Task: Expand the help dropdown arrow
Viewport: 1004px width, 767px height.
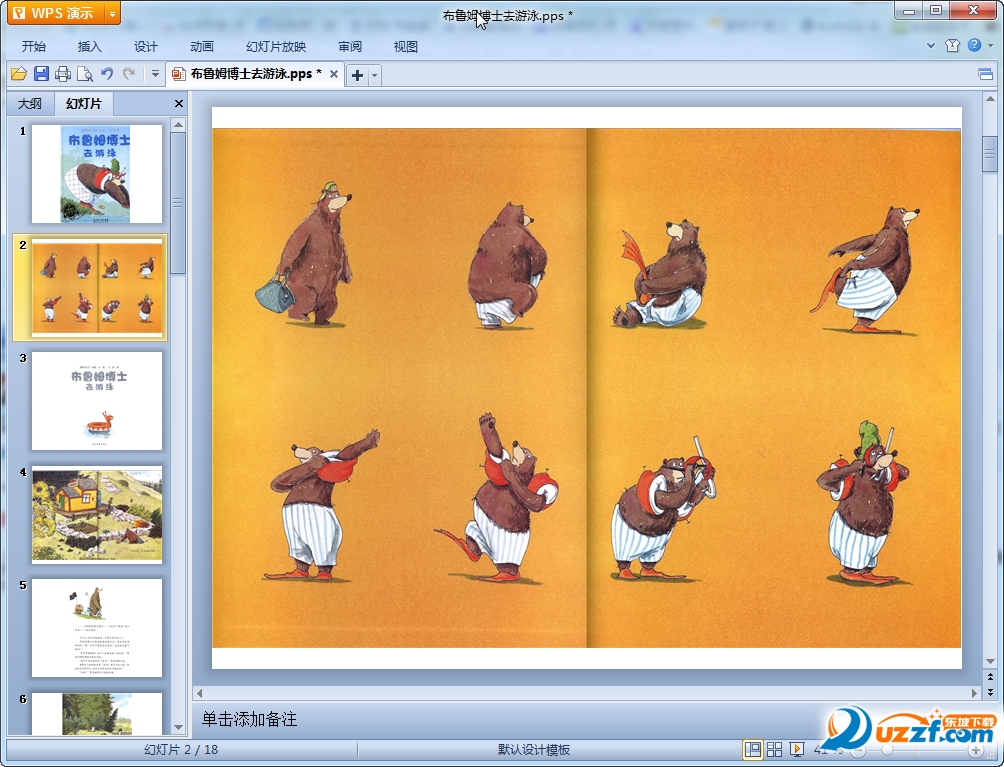Action: (990, 45)
